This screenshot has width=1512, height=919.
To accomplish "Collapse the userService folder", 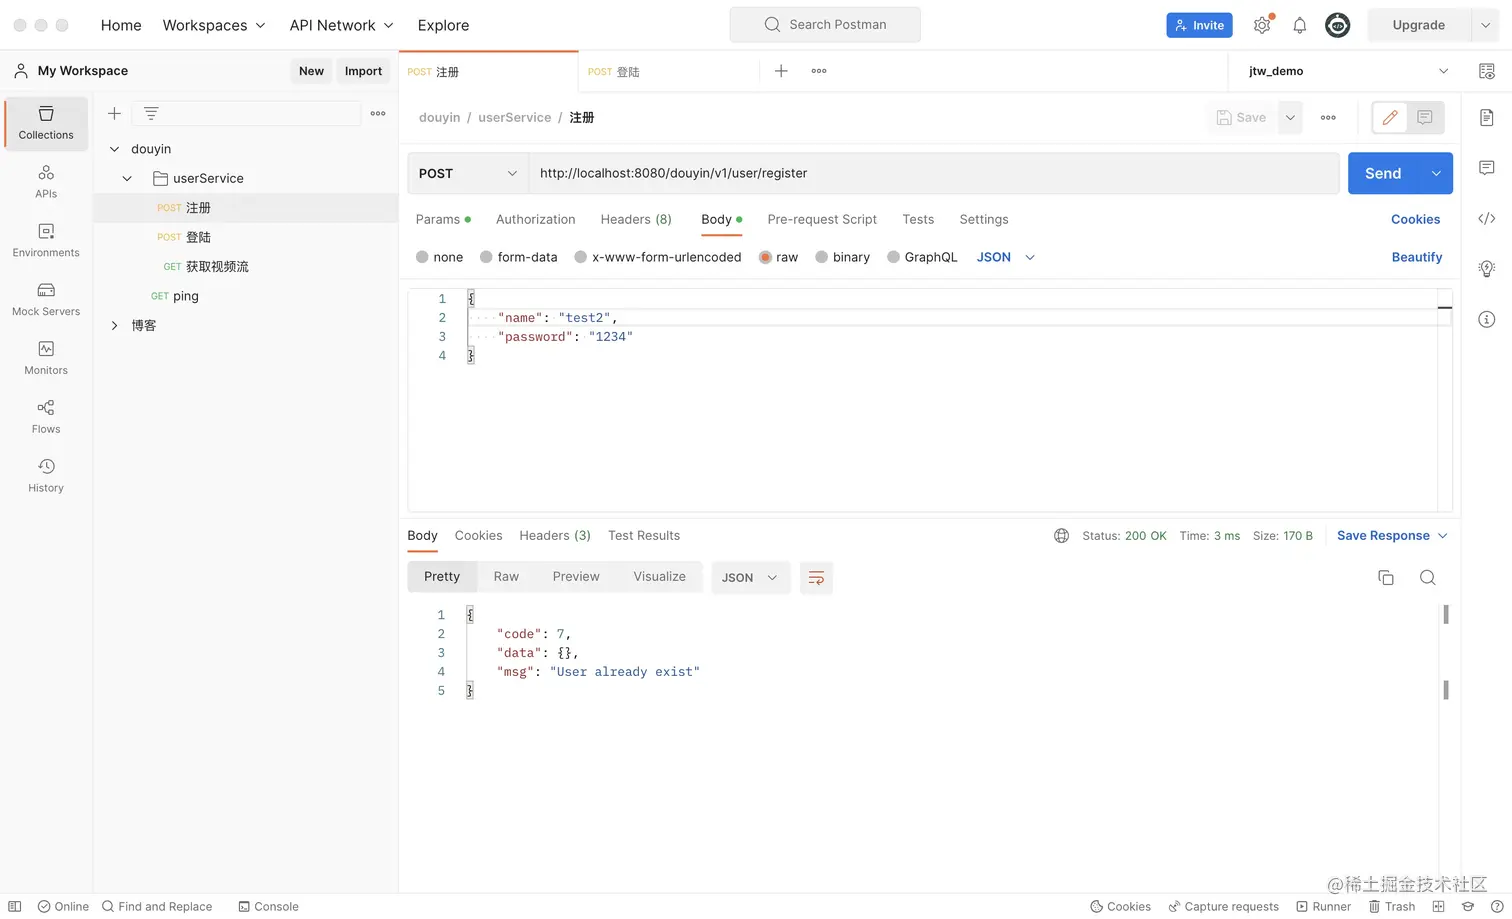I will click(127, 178).
